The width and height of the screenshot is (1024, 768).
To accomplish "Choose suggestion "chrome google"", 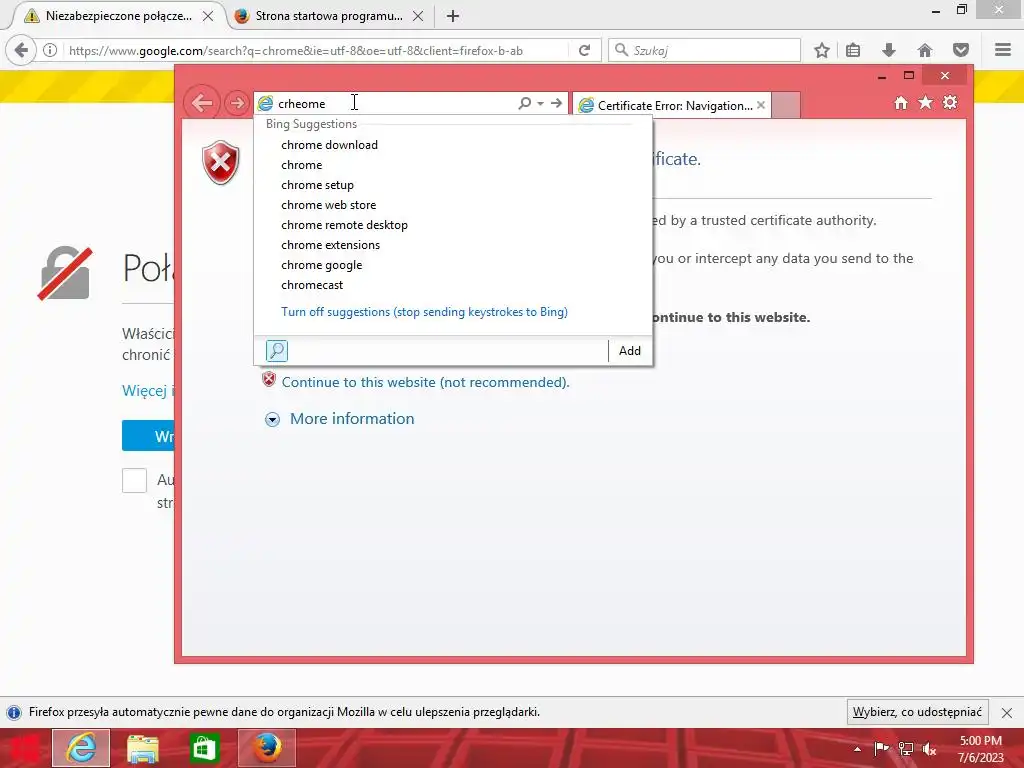I will click(321, 265).
